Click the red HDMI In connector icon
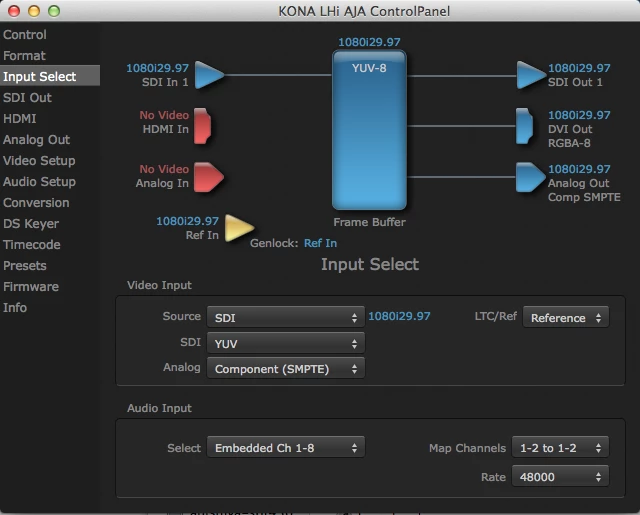The height and width of the screenshot is (515, 640). [202, 126]
